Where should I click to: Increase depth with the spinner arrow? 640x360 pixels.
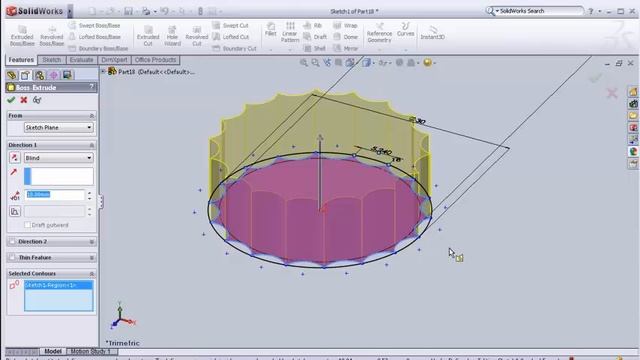point(89,193)
